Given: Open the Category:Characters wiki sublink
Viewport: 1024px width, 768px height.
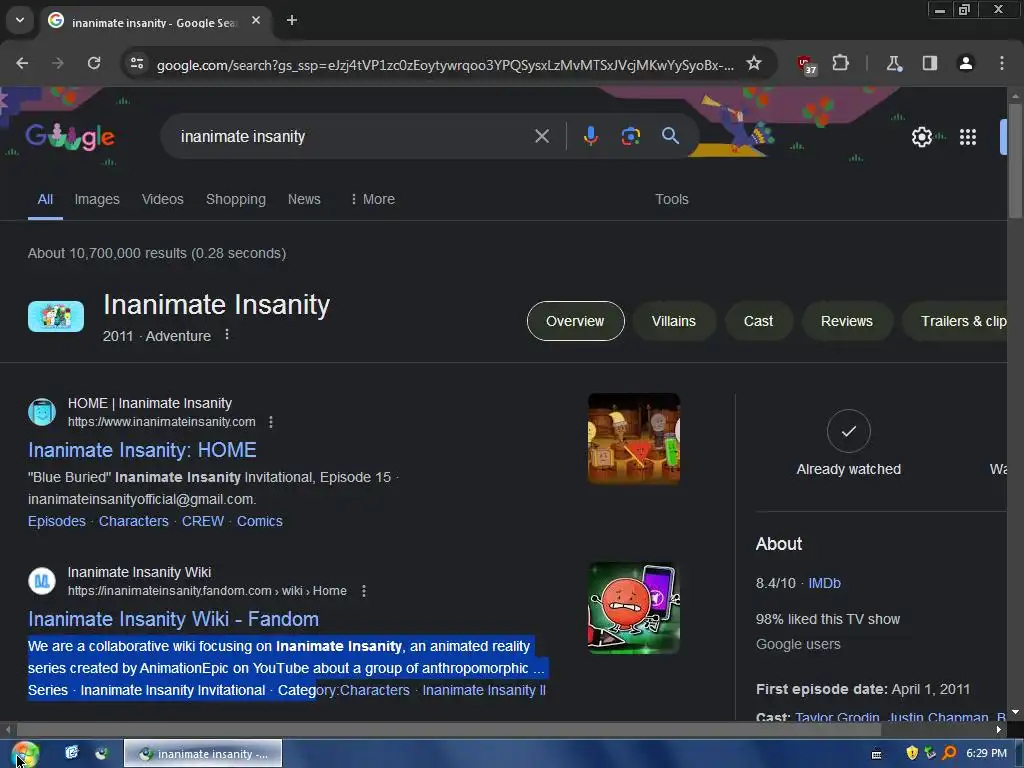Looking at the screenshot, I should point(344,690).
